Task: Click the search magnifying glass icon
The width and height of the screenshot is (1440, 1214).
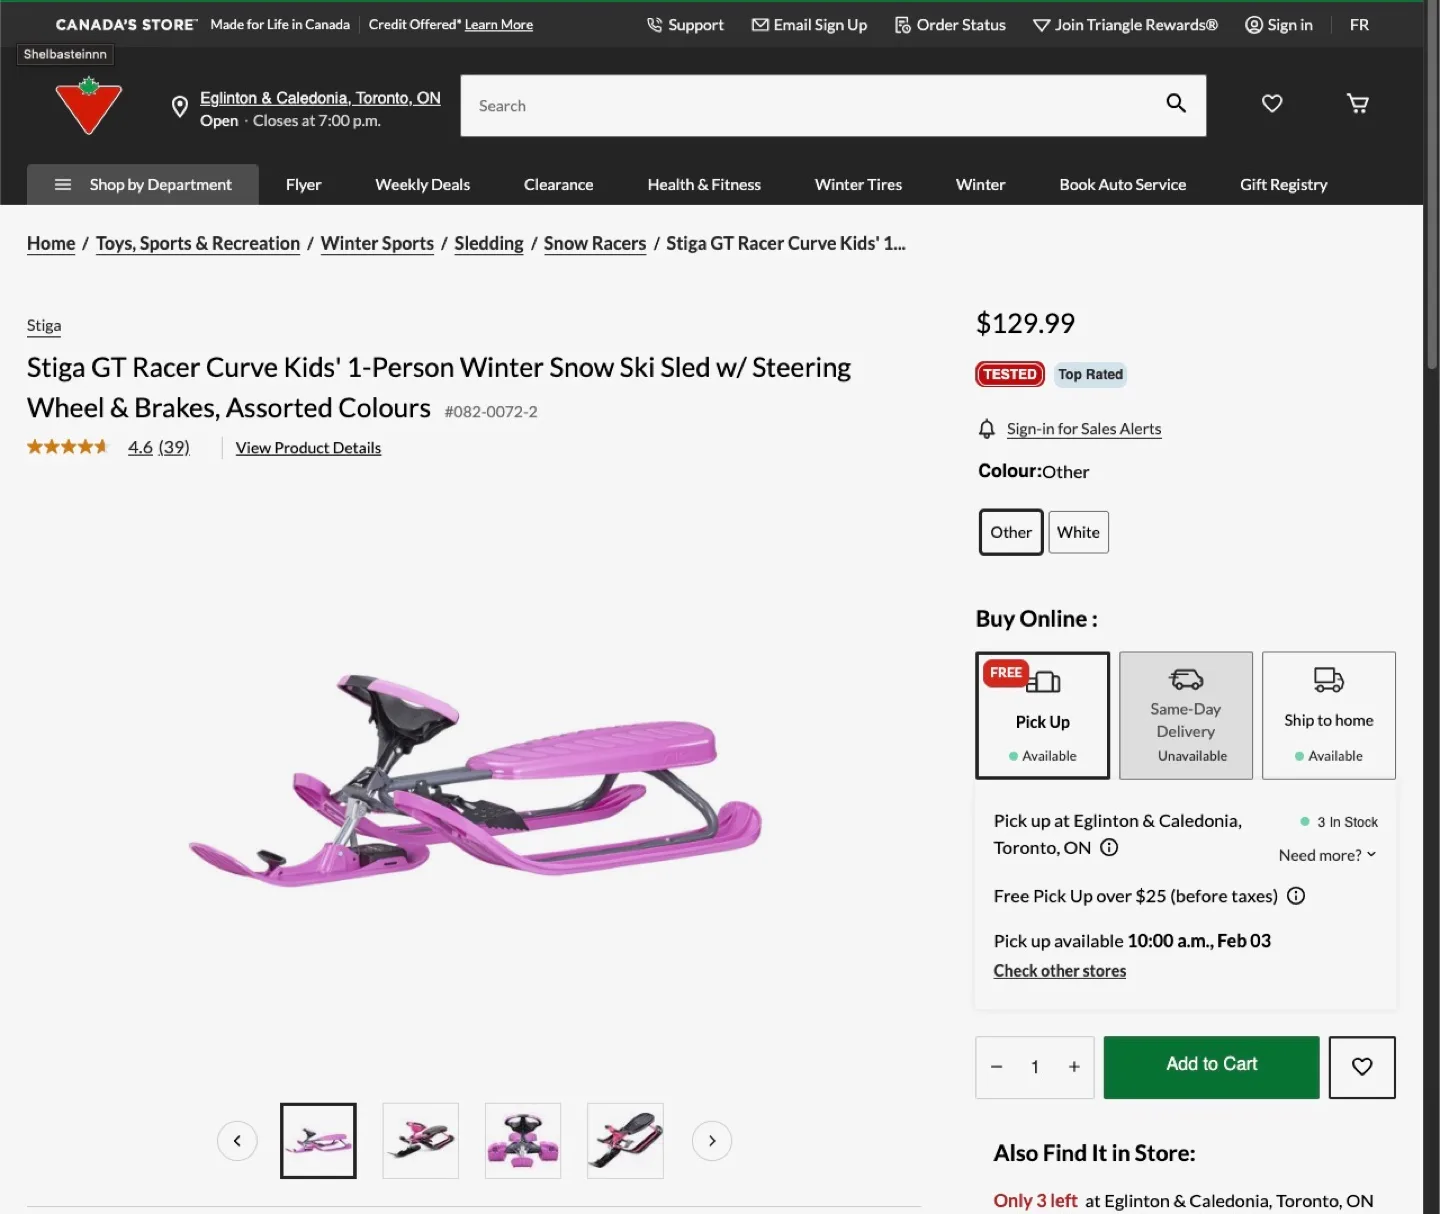Action: pyautogui.click(x=1176, y=103)
